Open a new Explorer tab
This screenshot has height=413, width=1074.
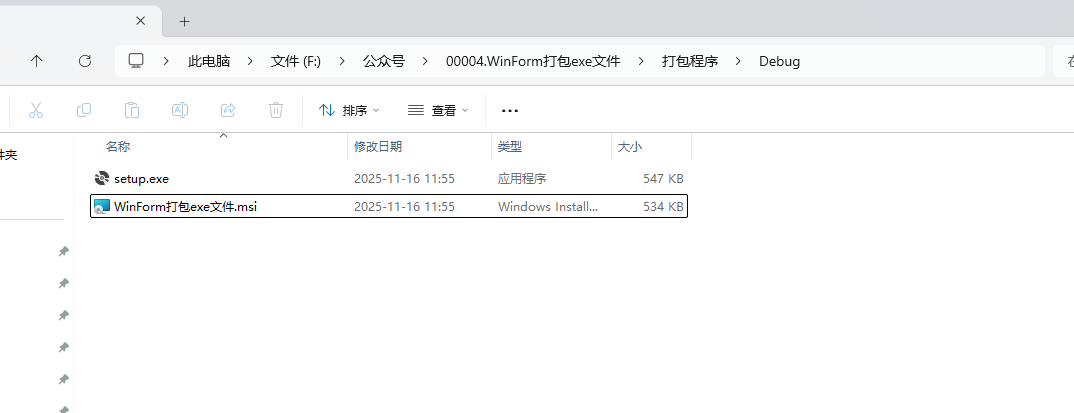pyautogui.click(x=184, y=21)
